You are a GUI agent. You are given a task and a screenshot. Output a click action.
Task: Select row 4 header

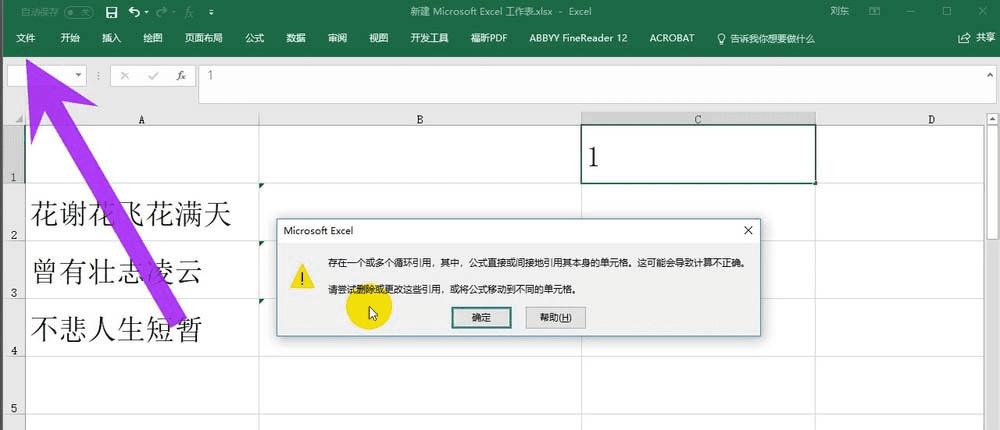coord(13,328)
